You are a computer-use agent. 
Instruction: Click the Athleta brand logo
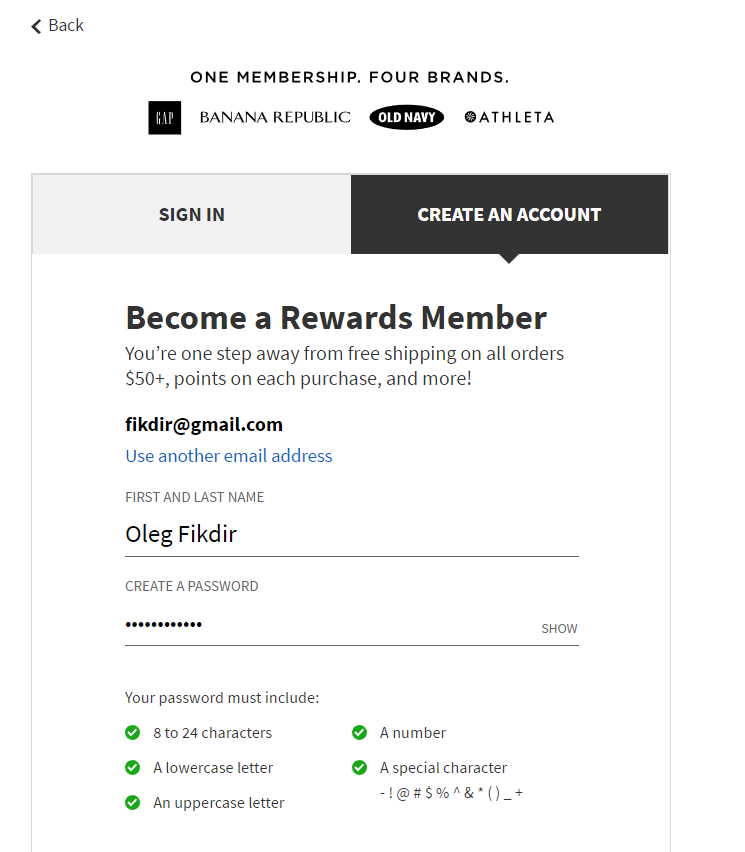[x=509, y=117]
